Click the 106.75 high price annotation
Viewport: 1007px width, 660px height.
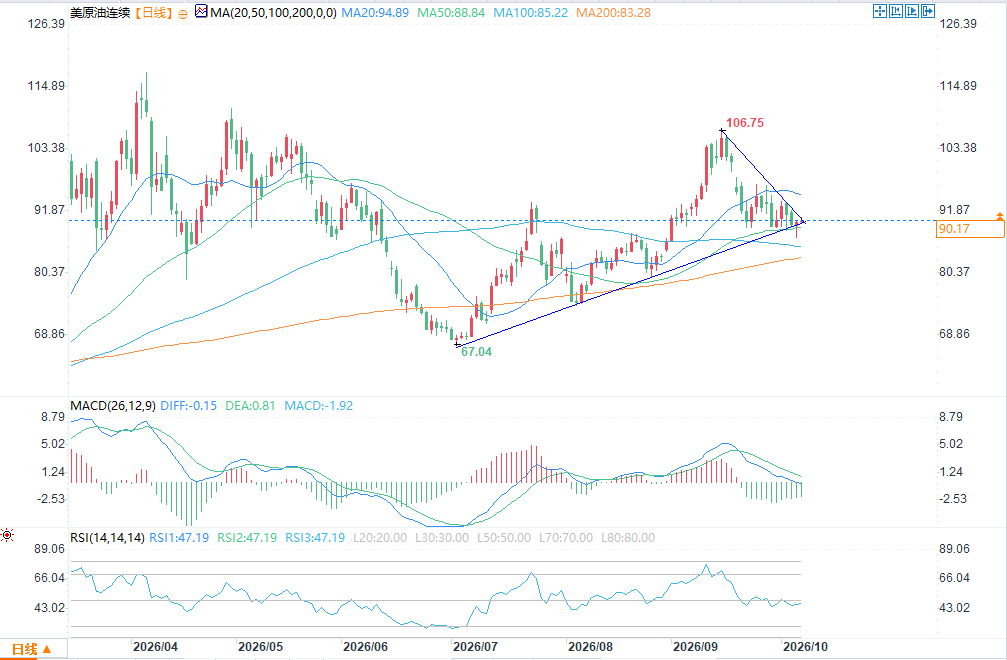[x=745, y=123]
